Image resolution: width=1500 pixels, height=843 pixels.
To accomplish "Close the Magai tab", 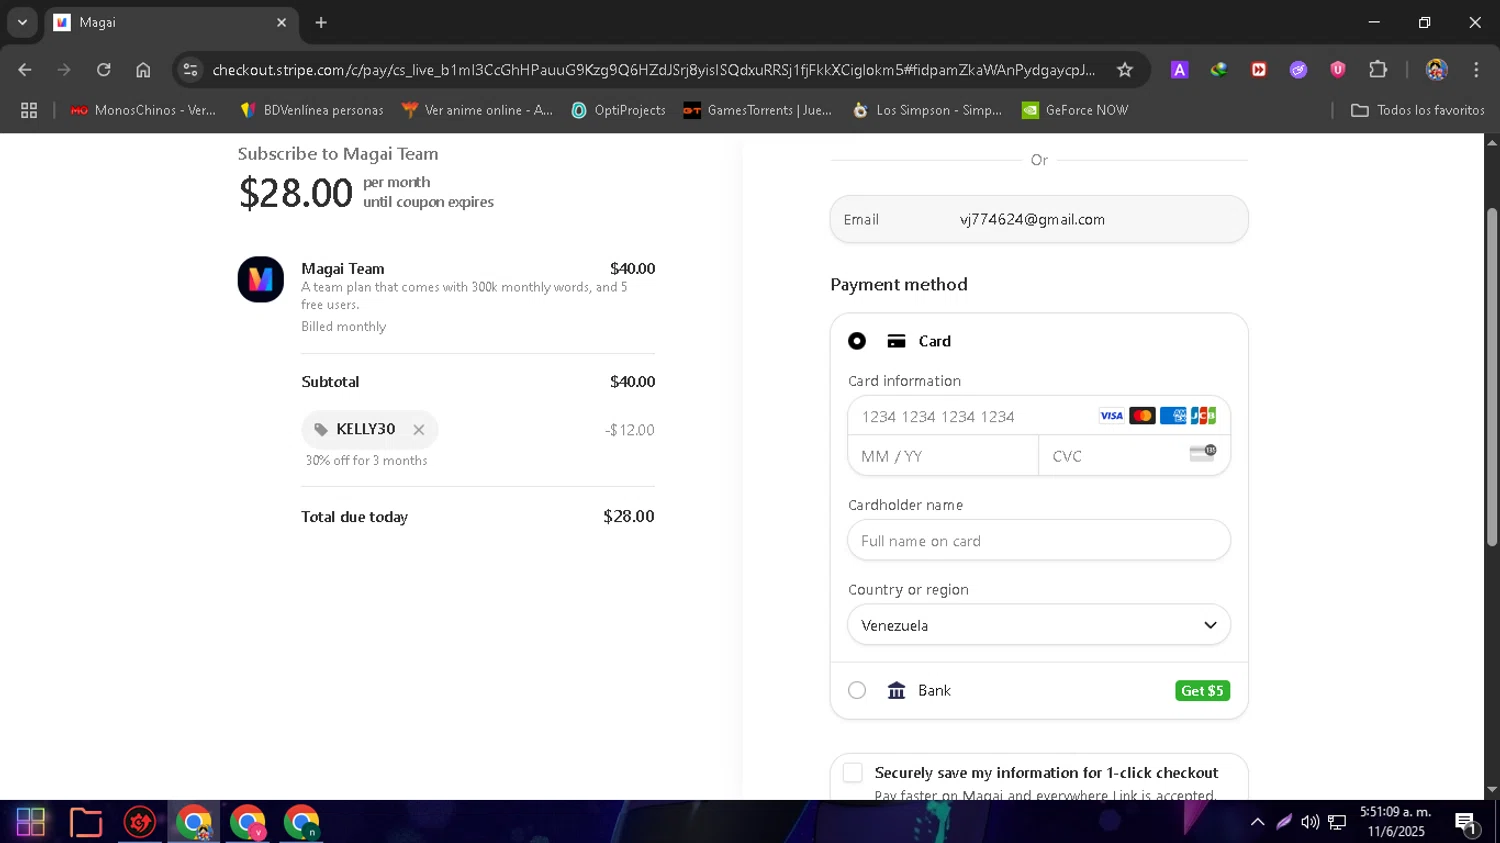I will [281, 22].
